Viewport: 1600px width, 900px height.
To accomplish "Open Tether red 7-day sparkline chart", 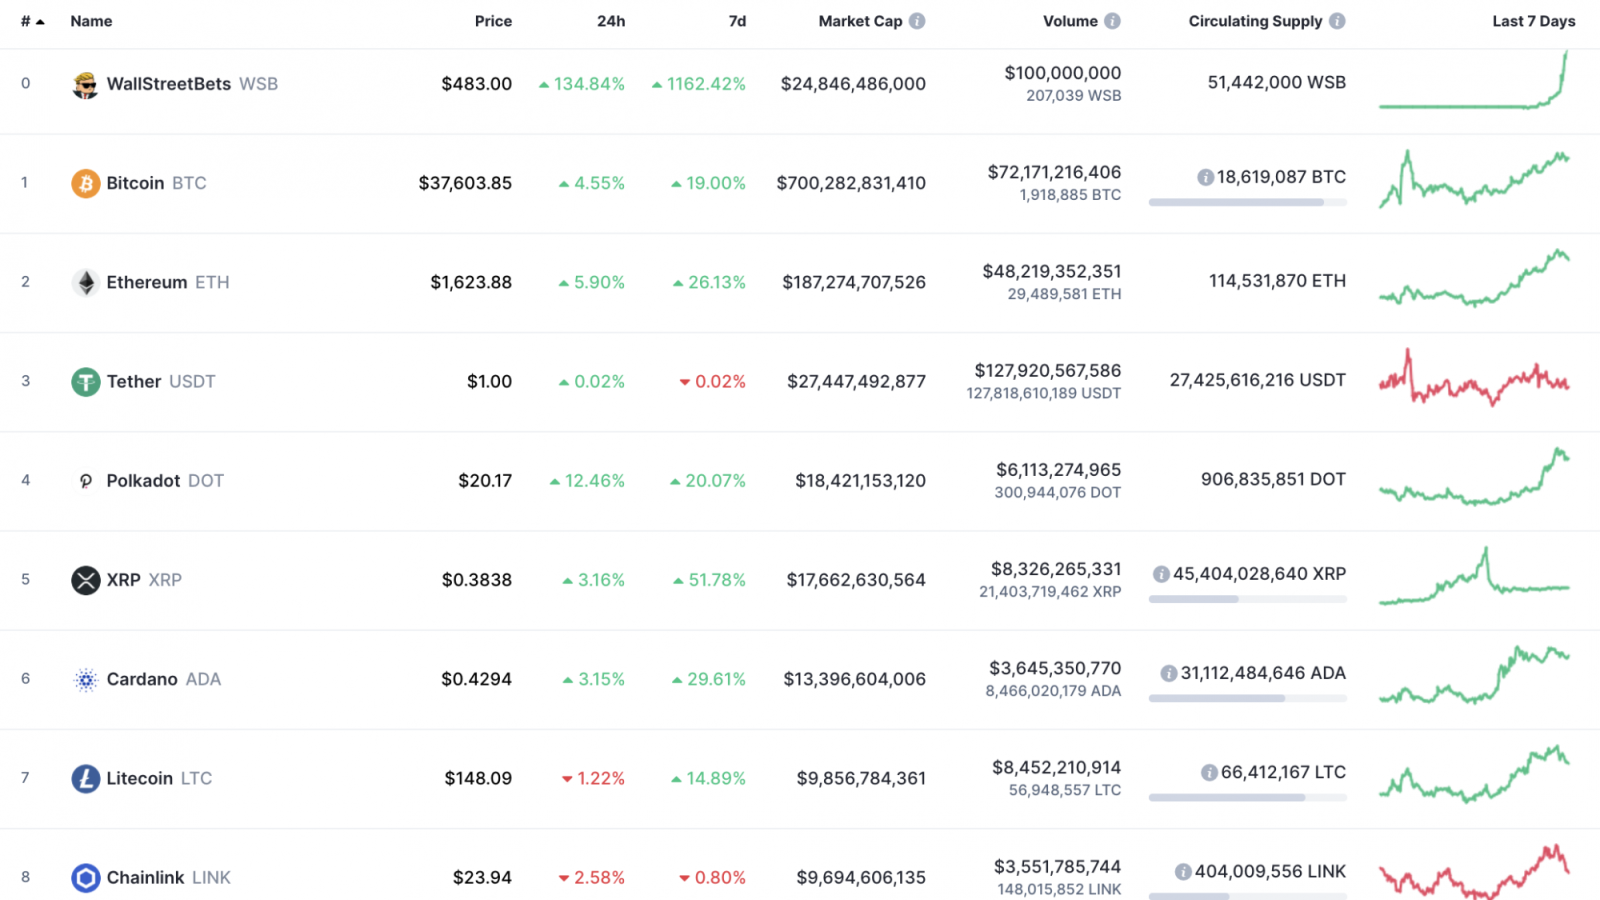I will (x=1474, y=377).
